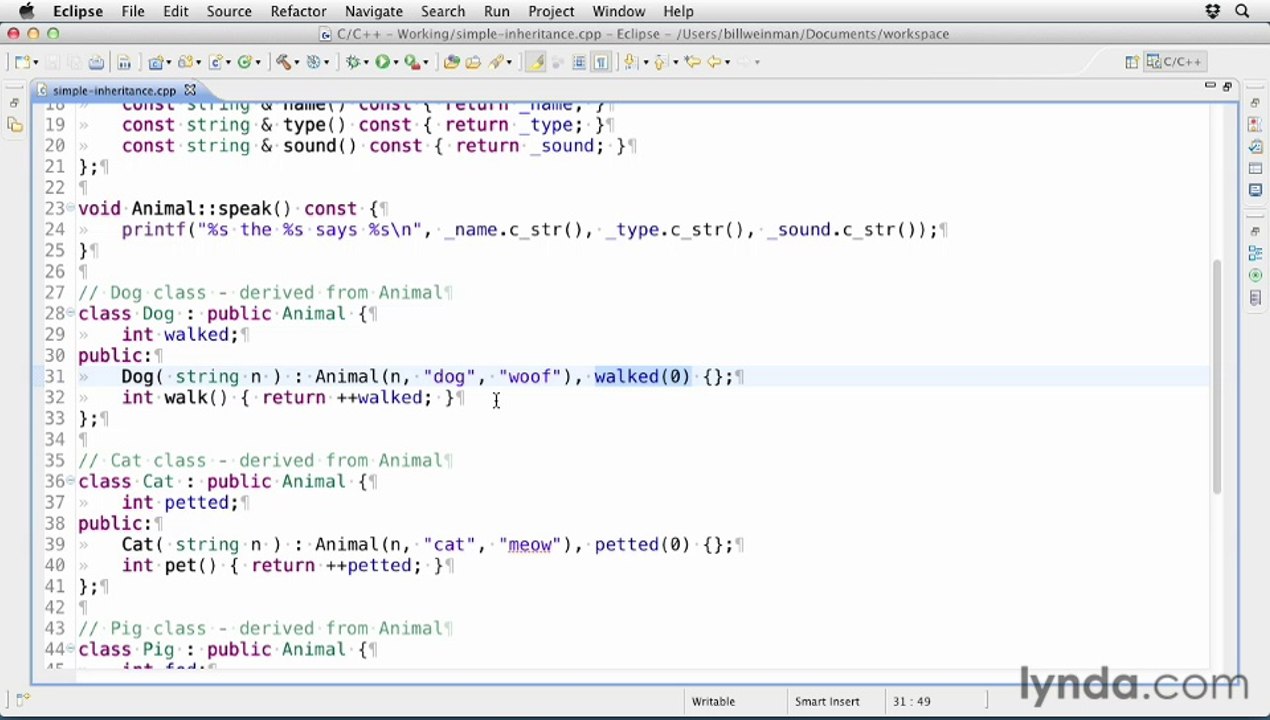Navigate Back in editor history
Image resolution: width=1270 pixels, height=720 pixels.
pos(714,62)
